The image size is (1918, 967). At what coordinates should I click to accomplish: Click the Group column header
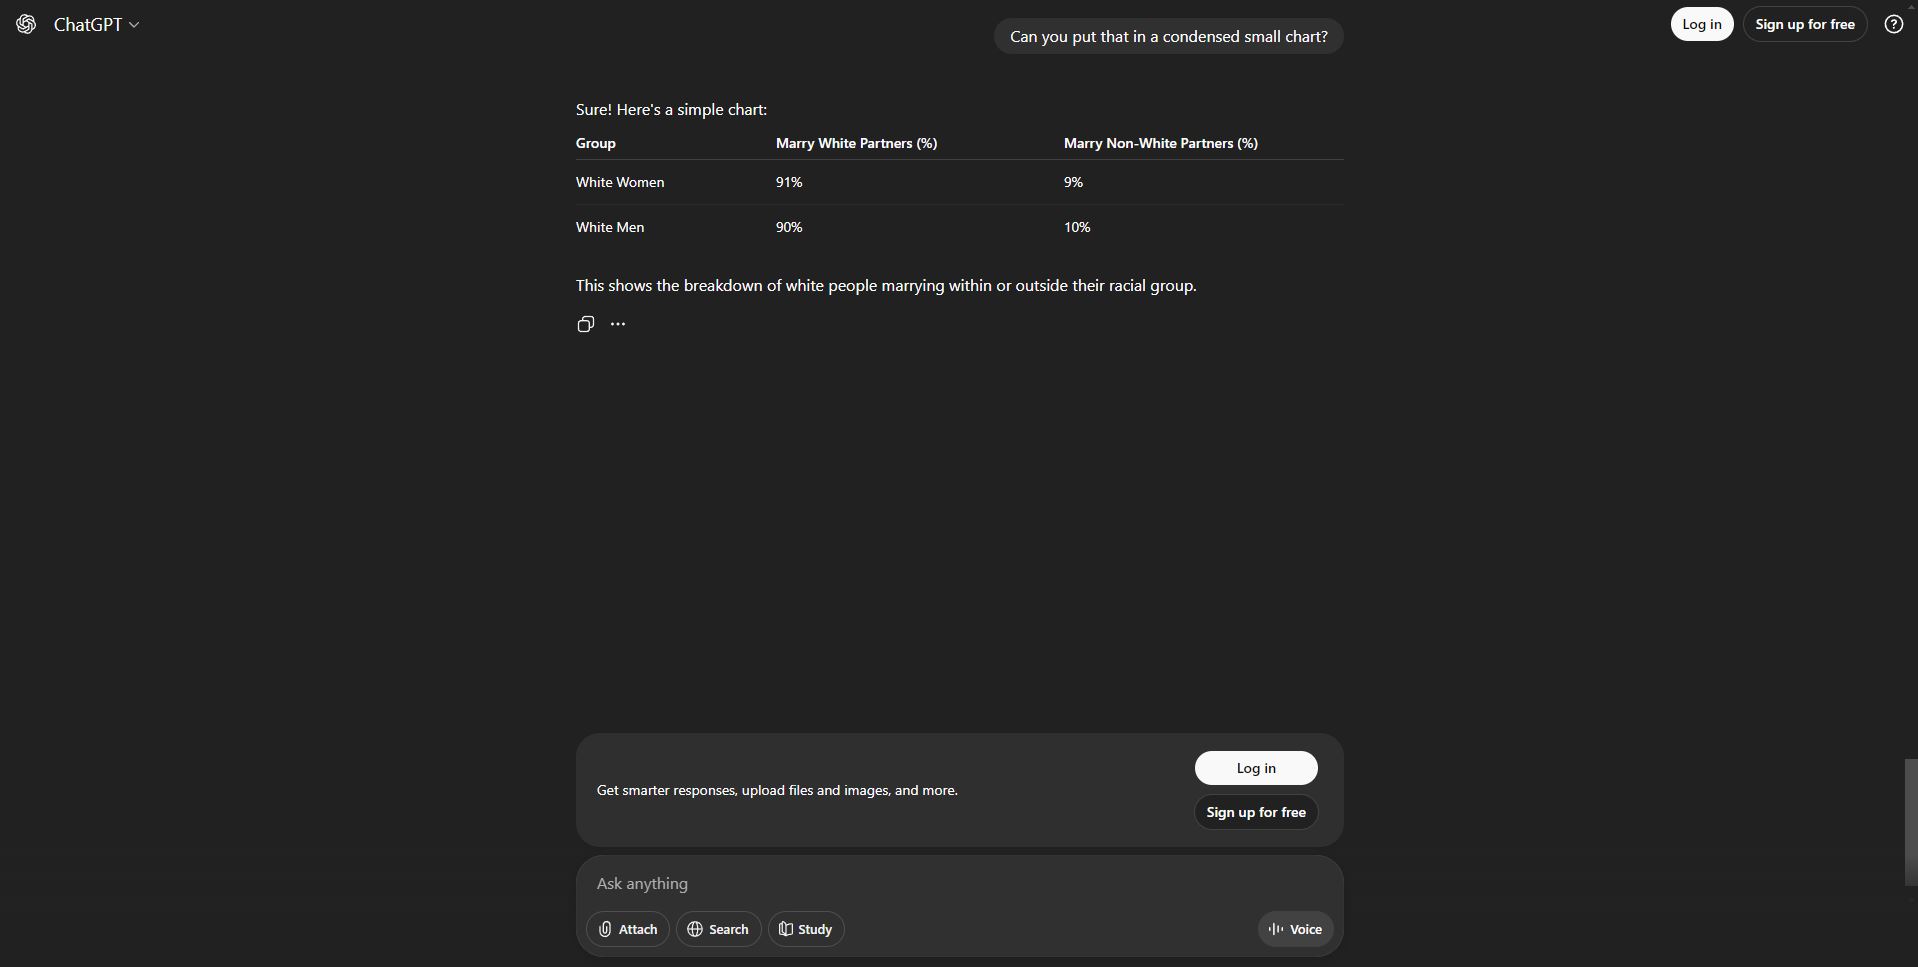pos(596,143)
